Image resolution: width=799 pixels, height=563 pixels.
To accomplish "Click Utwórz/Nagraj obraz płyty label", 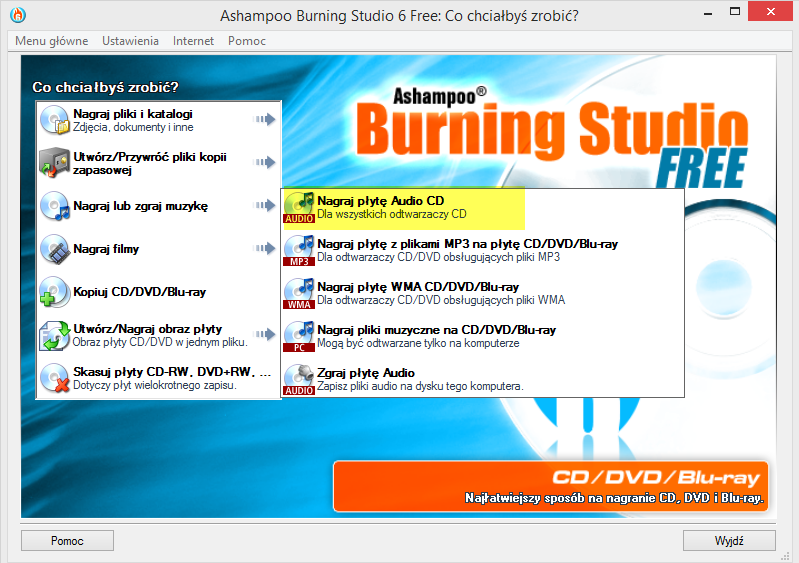I will tap(147, 329).
